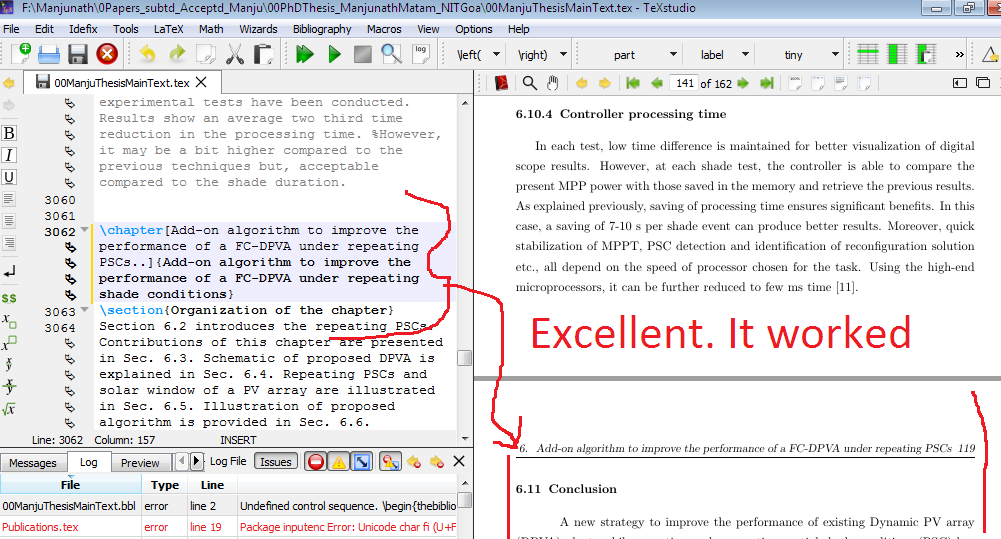Toggle bad box display in log panel
This screenshot has height=539, width=1001.
(x=362, y=462)
